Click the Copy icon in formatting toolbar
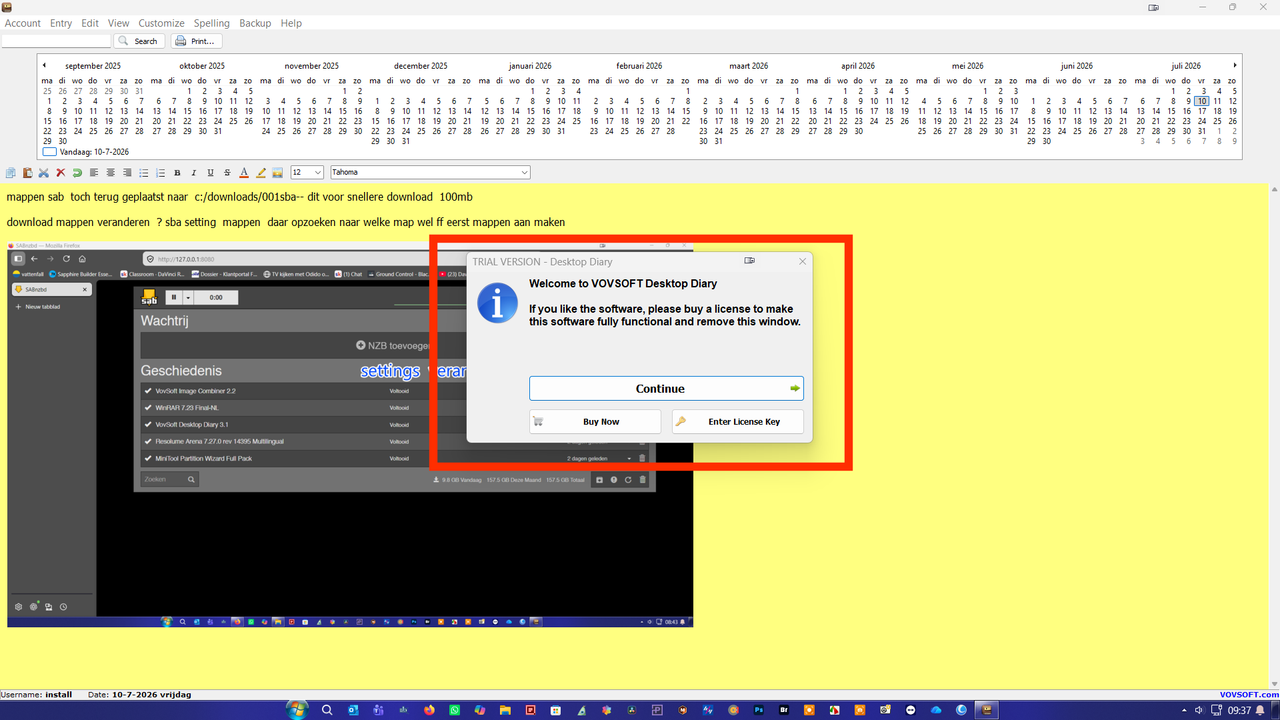 tap(11, 173)
